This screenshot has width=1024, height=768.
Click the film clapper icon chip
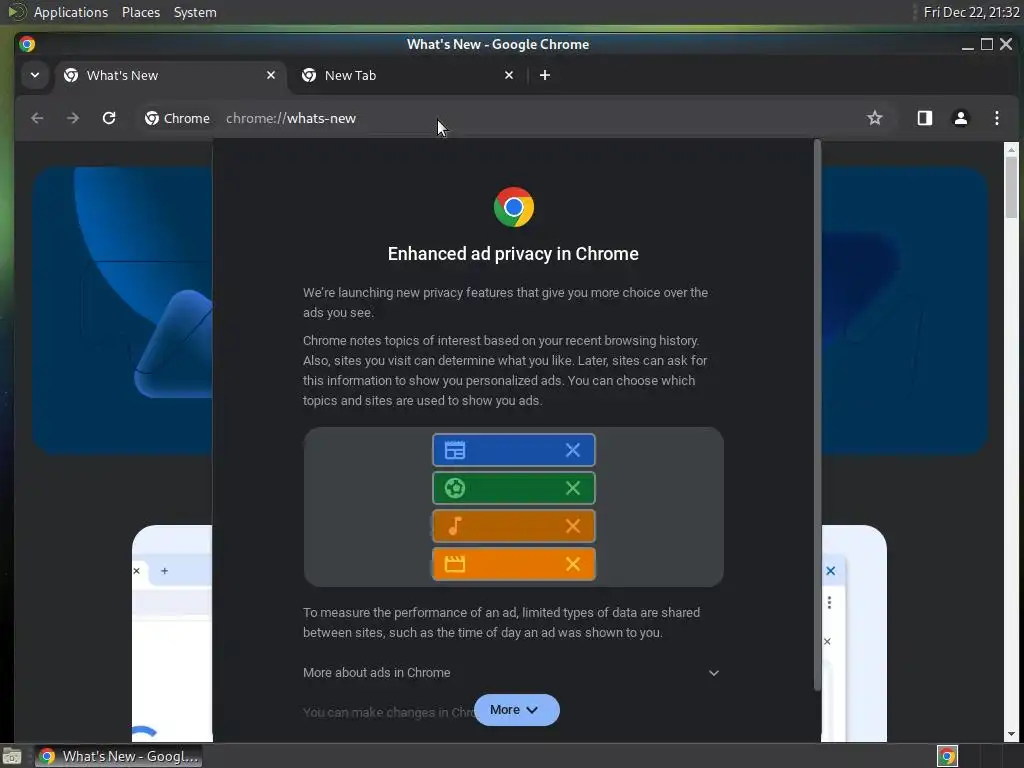point(455,564)
